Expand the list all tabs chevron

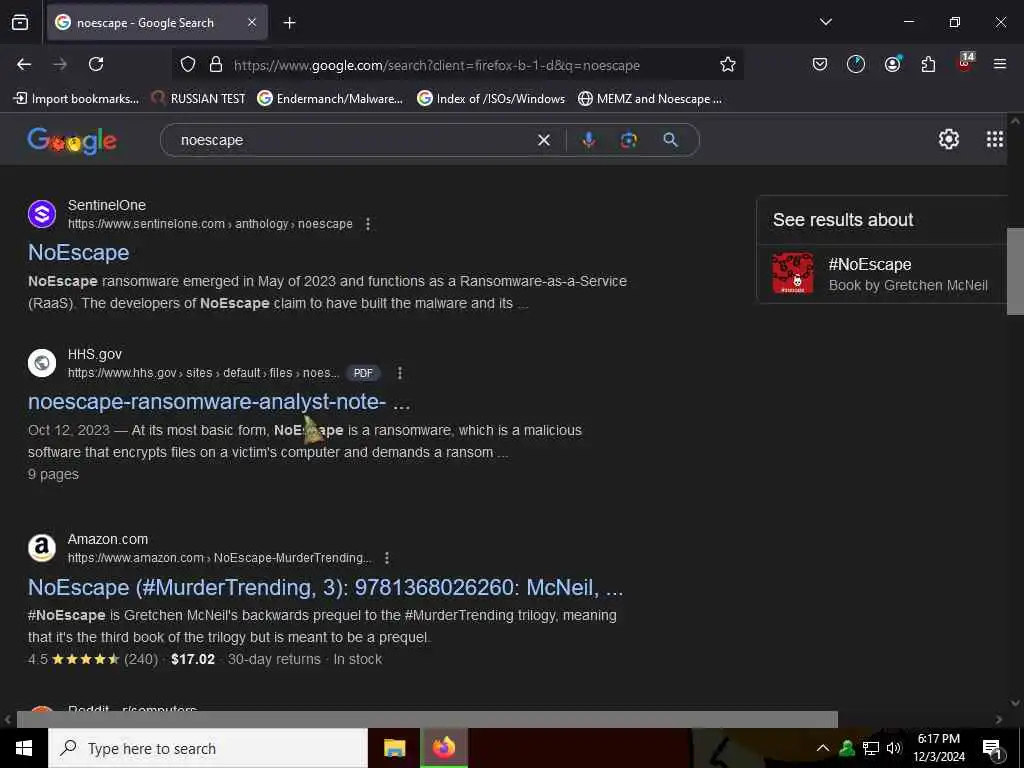[826, 22]
